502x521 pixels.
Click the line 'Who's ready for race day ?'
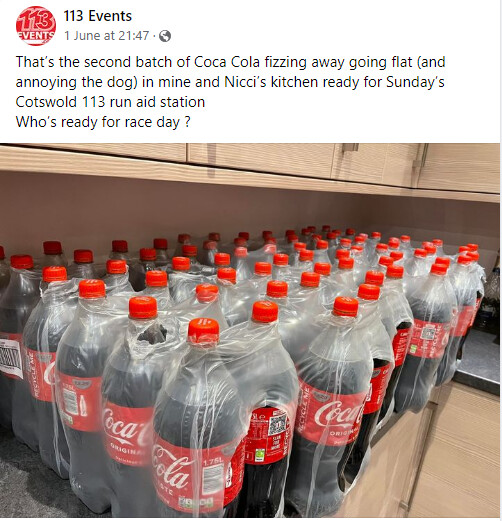coord(103,122)
